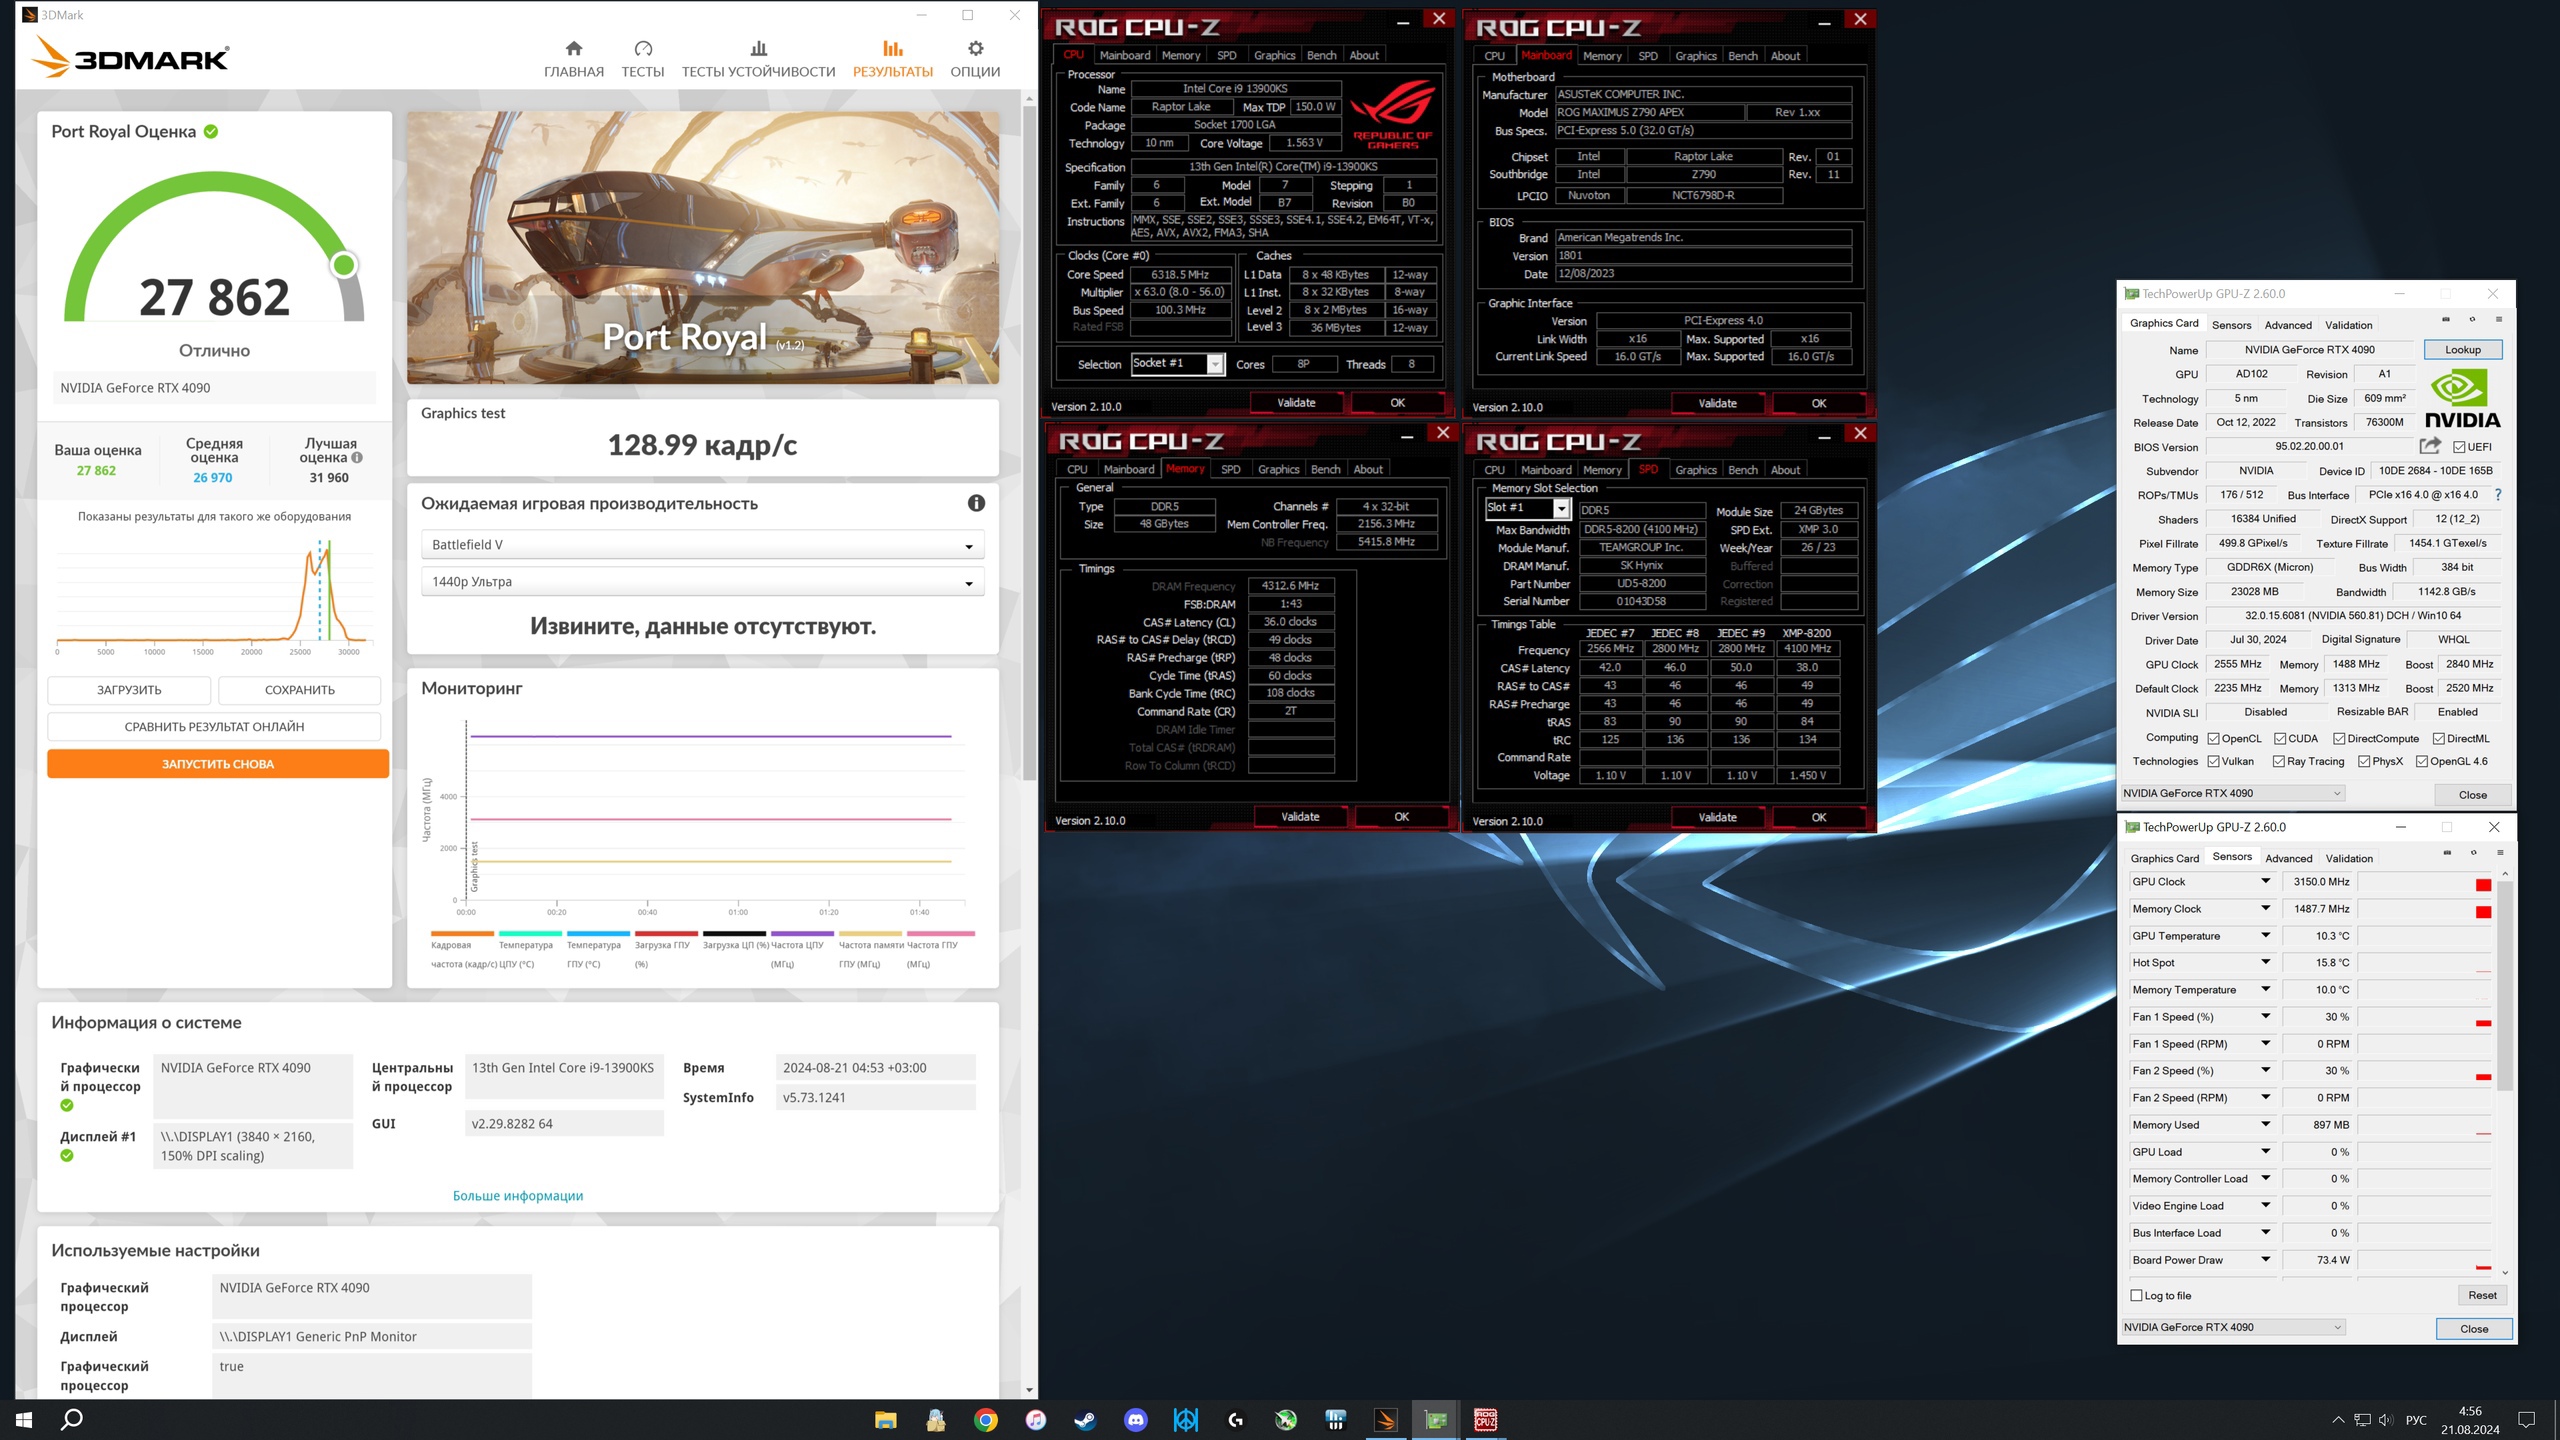Click GPU-Z BIOS export share icon
2560x1440 pixels.
pyautogui.click(x=2429, y=446)
